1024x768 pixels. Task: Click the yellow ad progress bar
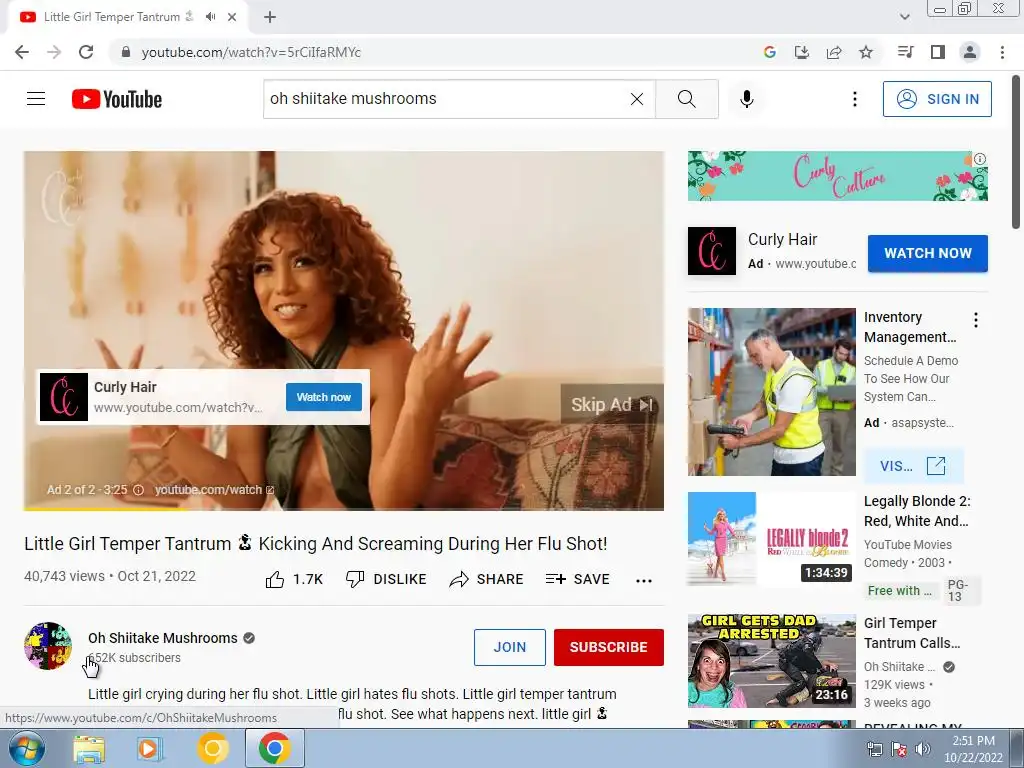point(106,509)
